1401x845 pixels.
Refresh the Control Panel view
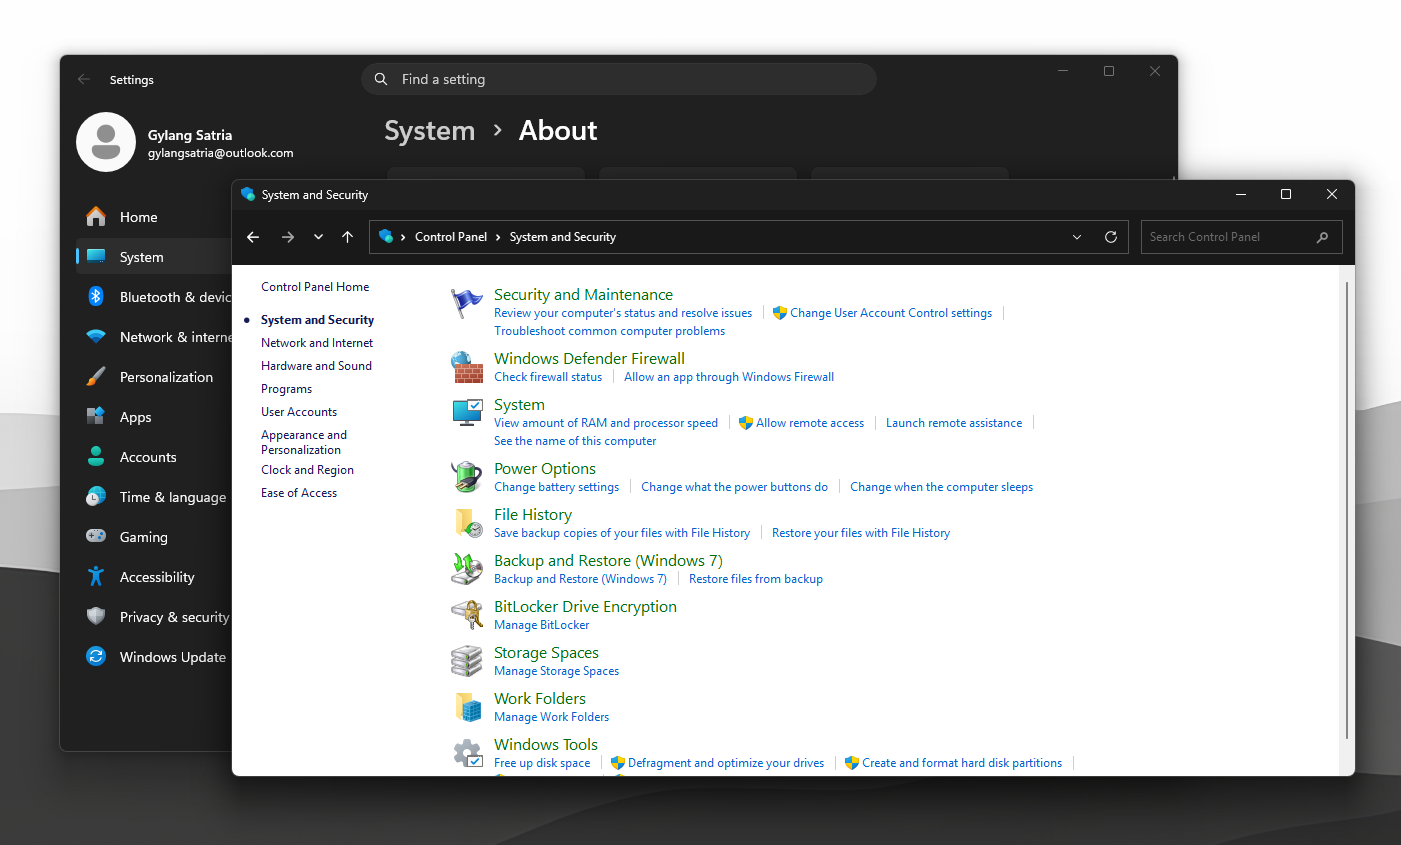[x=1110, y=237]
